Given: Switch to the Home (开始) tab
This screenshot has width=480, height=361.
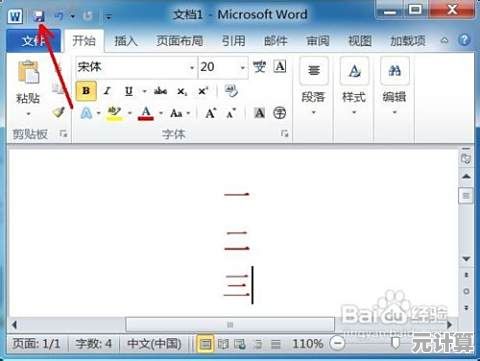Looking at the screenshot, I should coord(84,41).
